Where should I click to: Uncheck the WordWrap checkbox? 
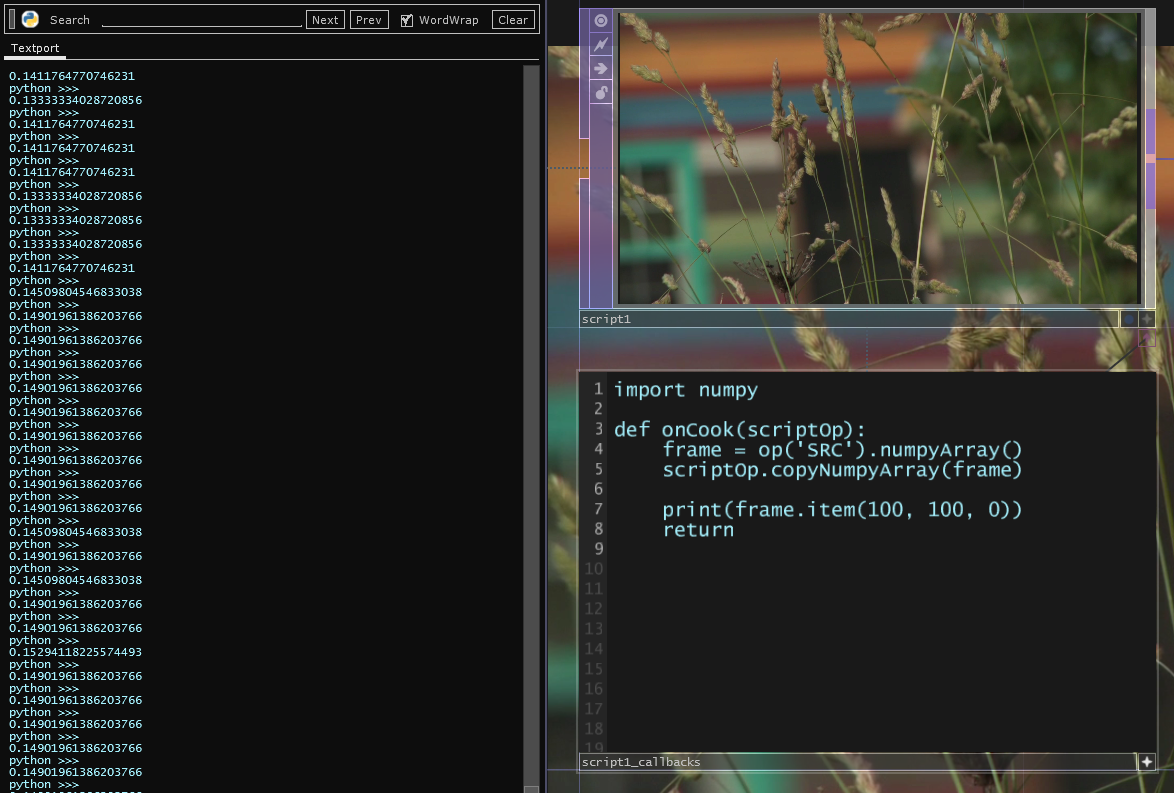point(407,20)
